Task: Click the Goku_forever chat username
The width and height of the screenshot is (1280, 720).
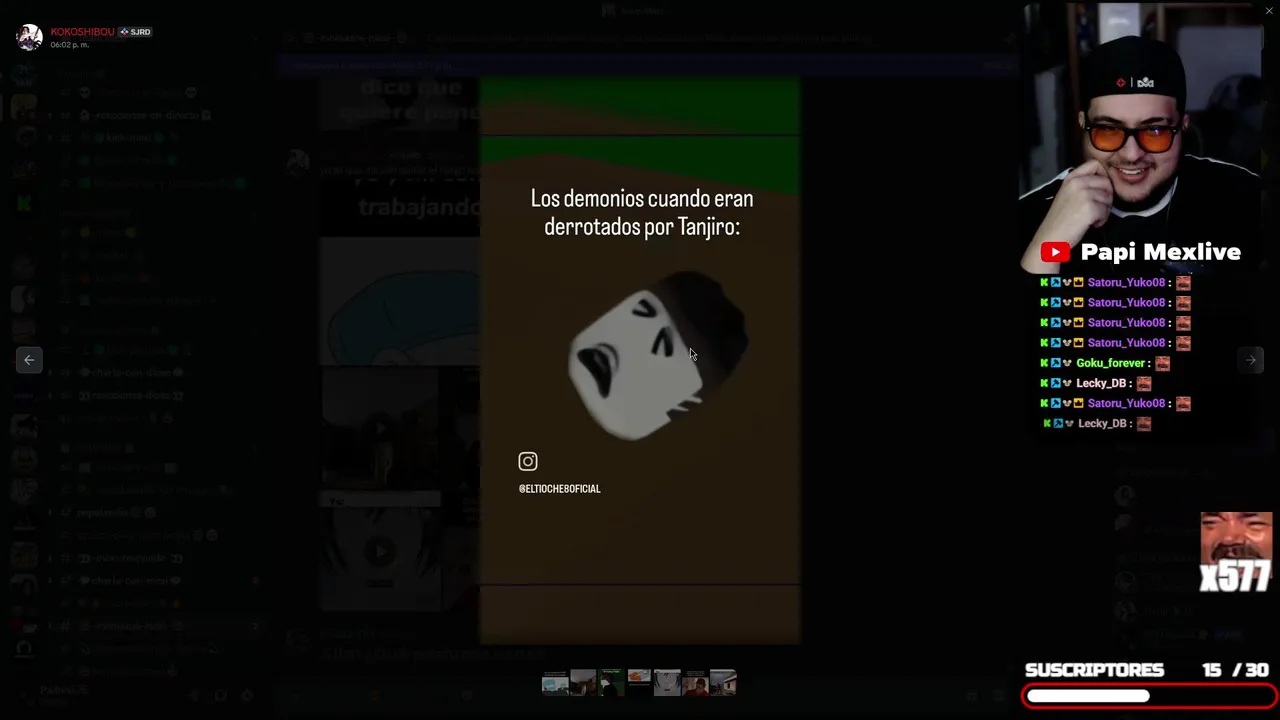Action: click(x=1111, y=363)
